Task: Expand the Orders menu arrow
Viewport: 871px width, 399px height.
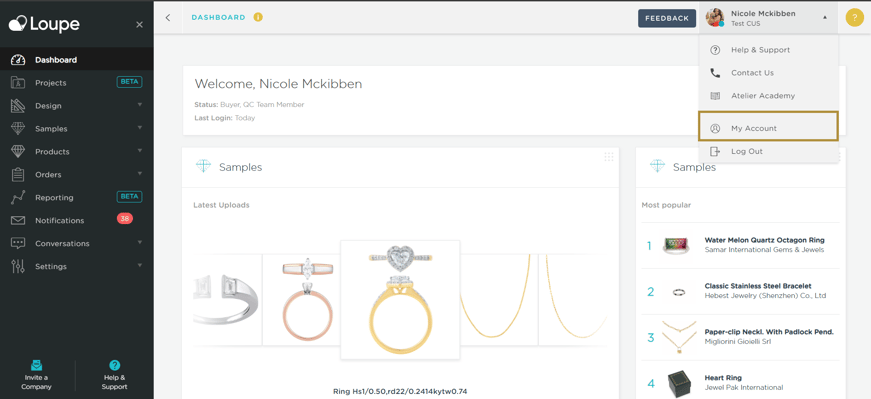Action: click(139, 173)
